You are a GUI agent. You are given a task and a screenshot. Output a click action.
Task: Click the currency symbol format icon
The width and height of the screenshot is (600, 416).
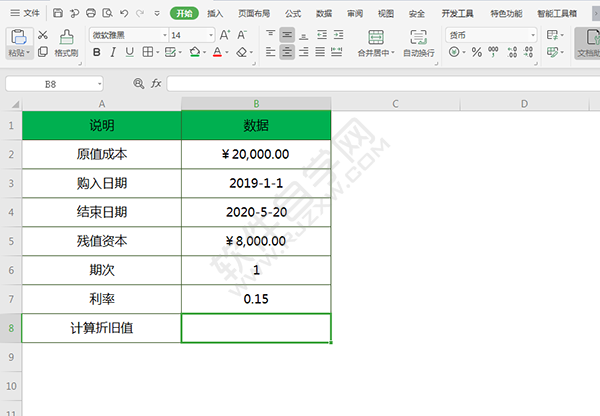[x=454, y=52]
